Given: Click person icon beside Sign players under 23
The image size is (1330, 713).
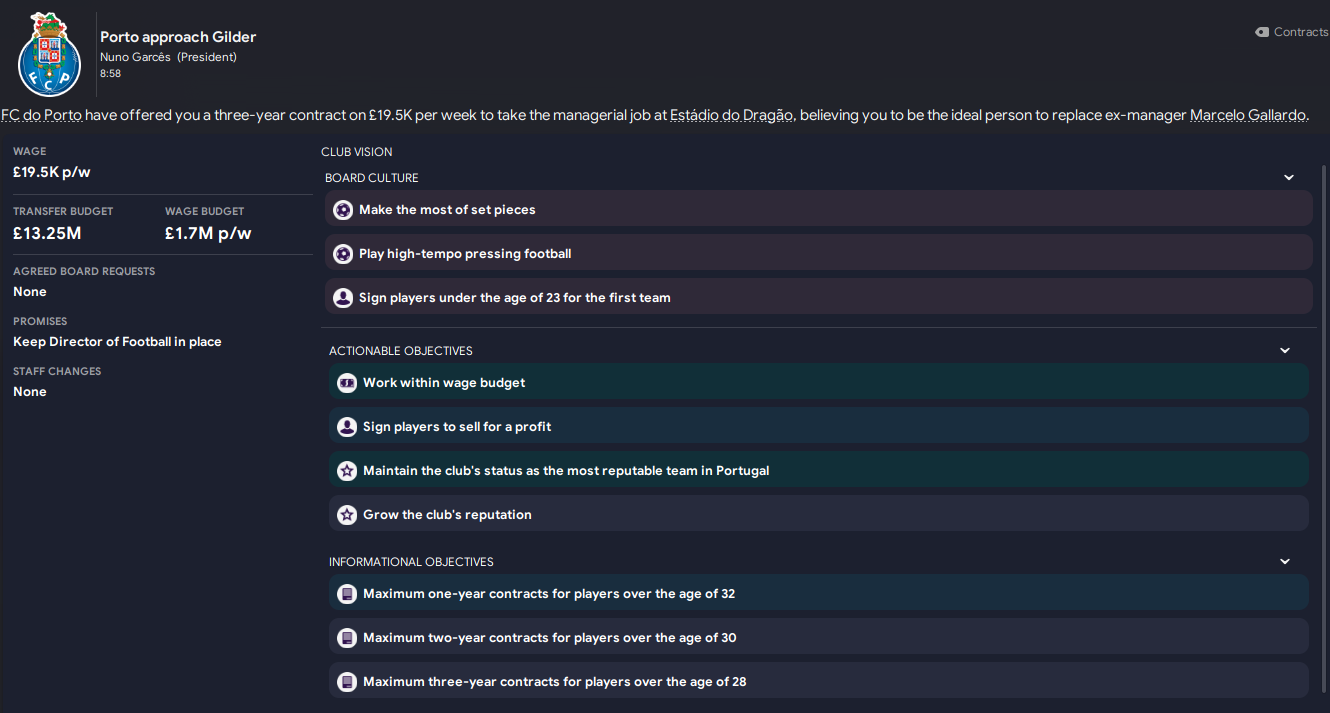Looking at the screenshot, I should [x=343, y=298].
